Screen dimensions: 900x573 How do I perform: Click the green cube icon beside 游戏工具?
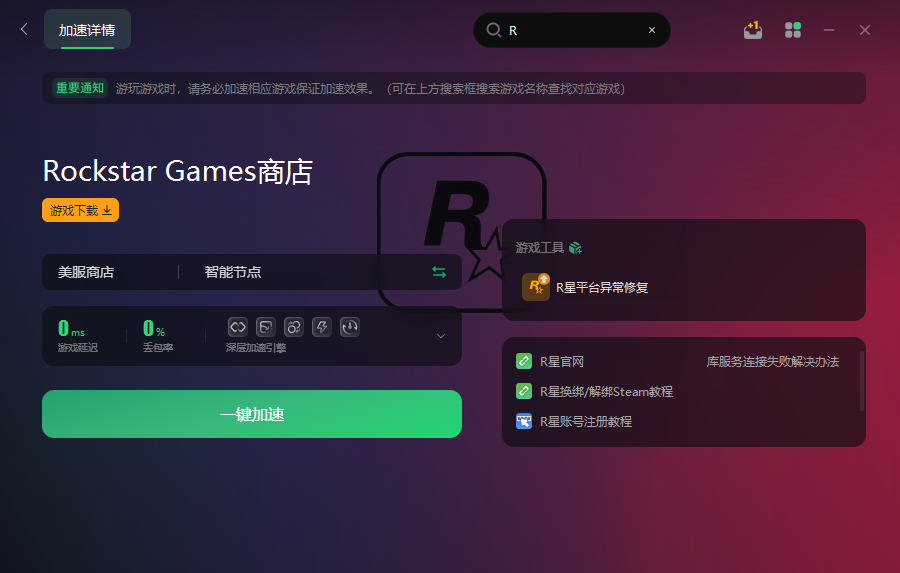tap(575, 247)
